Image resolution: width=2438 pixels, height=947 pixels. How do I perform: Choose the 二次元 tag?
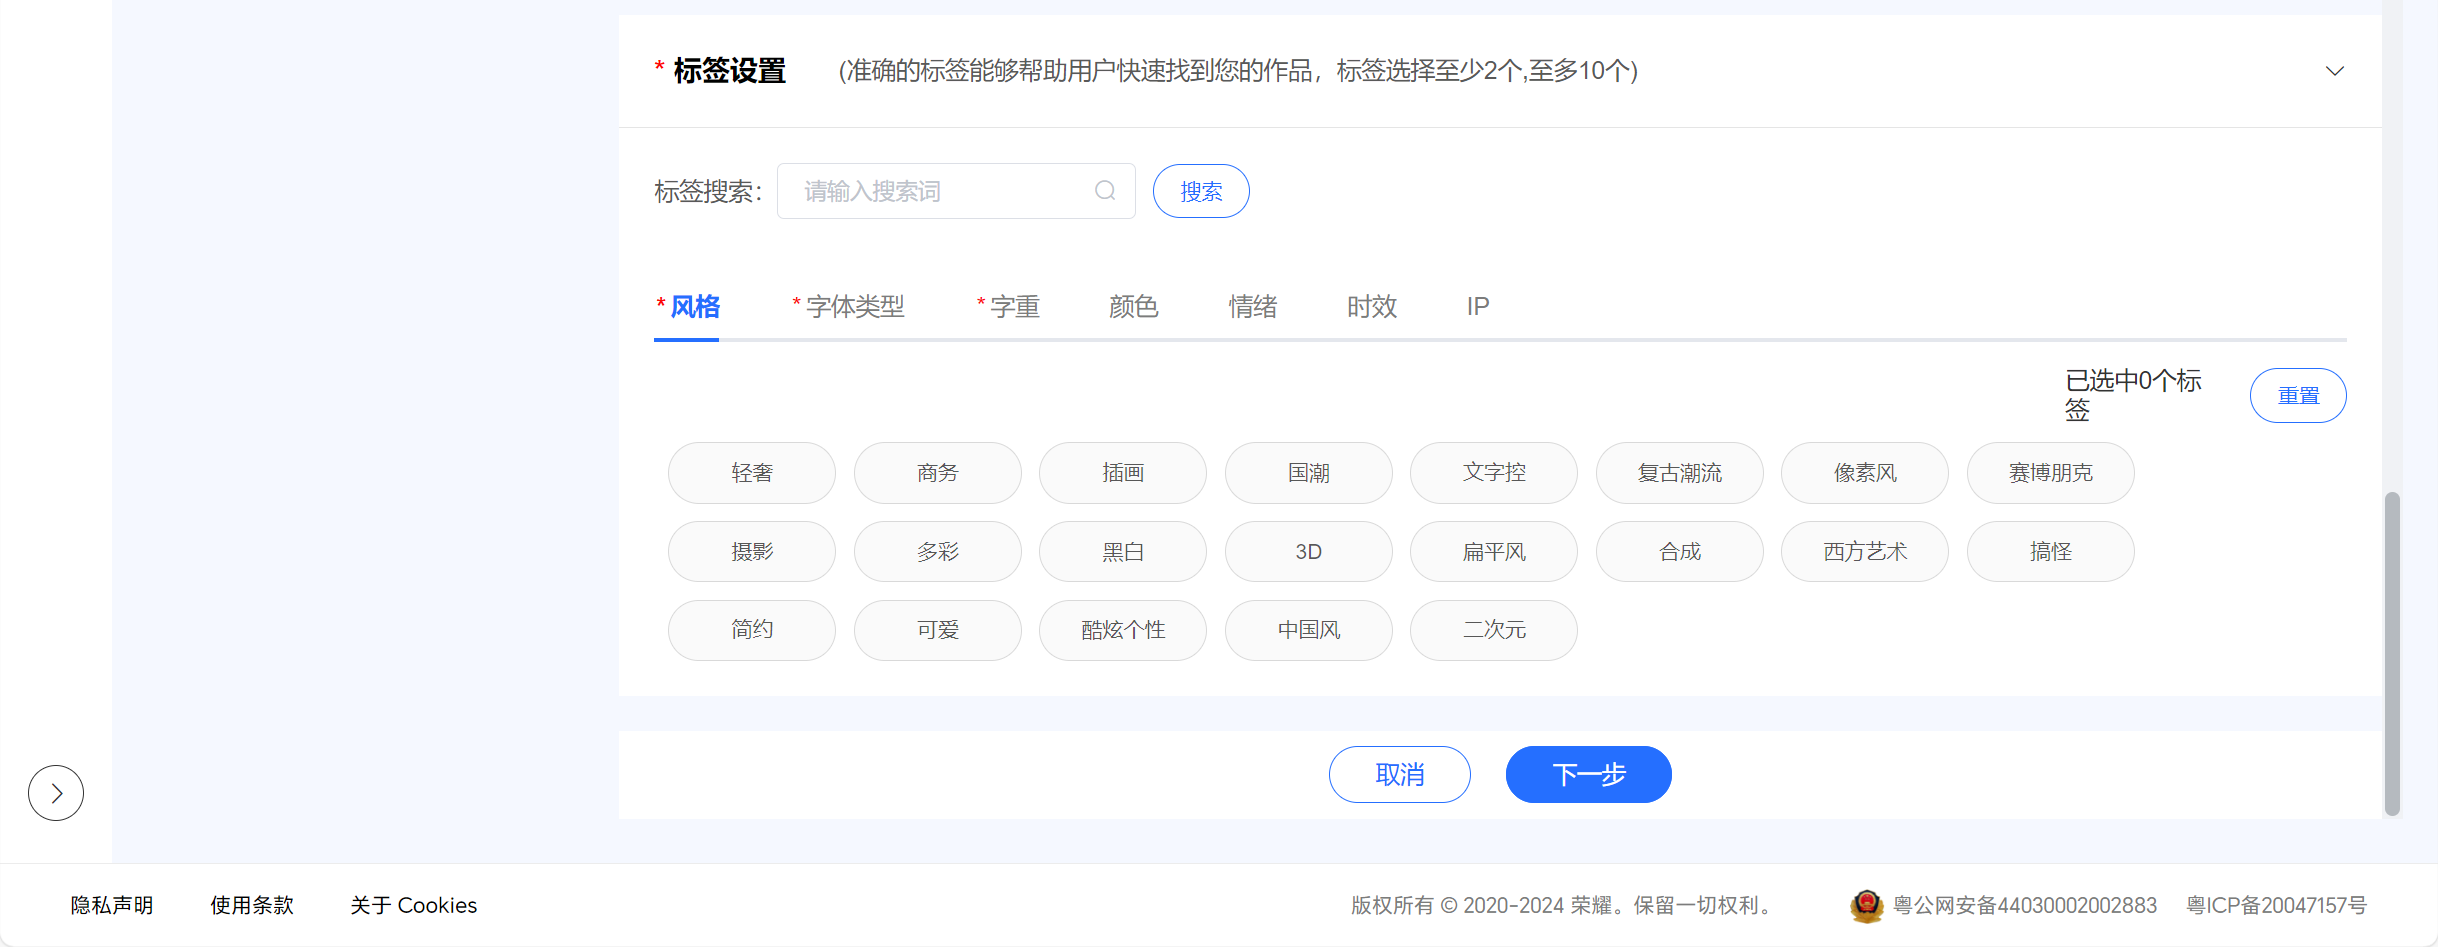tap(1493, 630)
